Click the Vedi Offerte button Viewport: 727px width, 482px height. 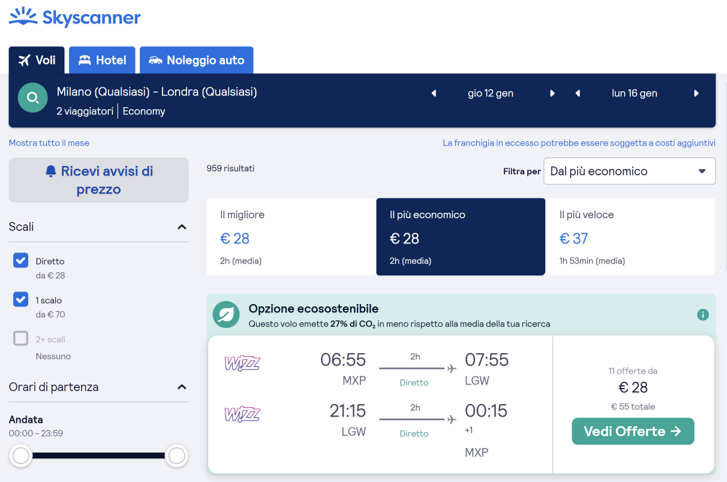[x=632, y=431]
